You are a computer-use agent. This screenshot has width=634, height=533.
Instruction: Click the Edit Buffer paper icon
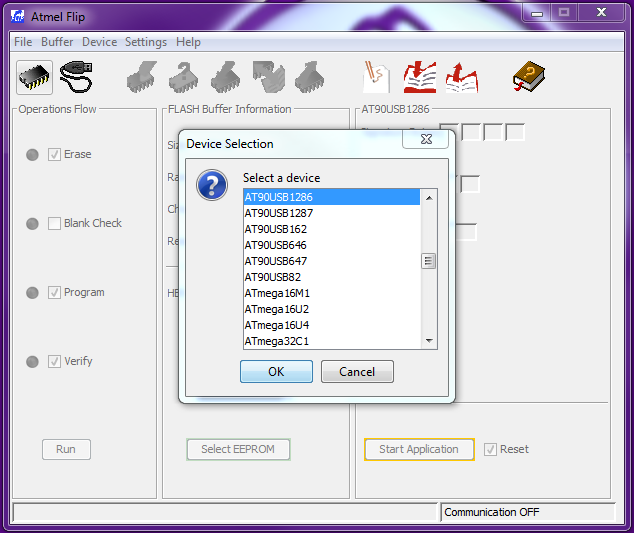pos(377,77)
